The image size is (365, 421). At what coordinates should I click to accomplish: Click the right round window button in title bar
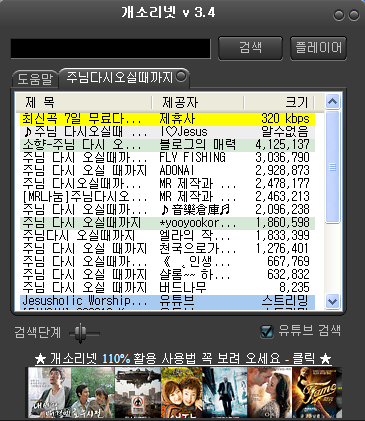(x=354, y=15)
